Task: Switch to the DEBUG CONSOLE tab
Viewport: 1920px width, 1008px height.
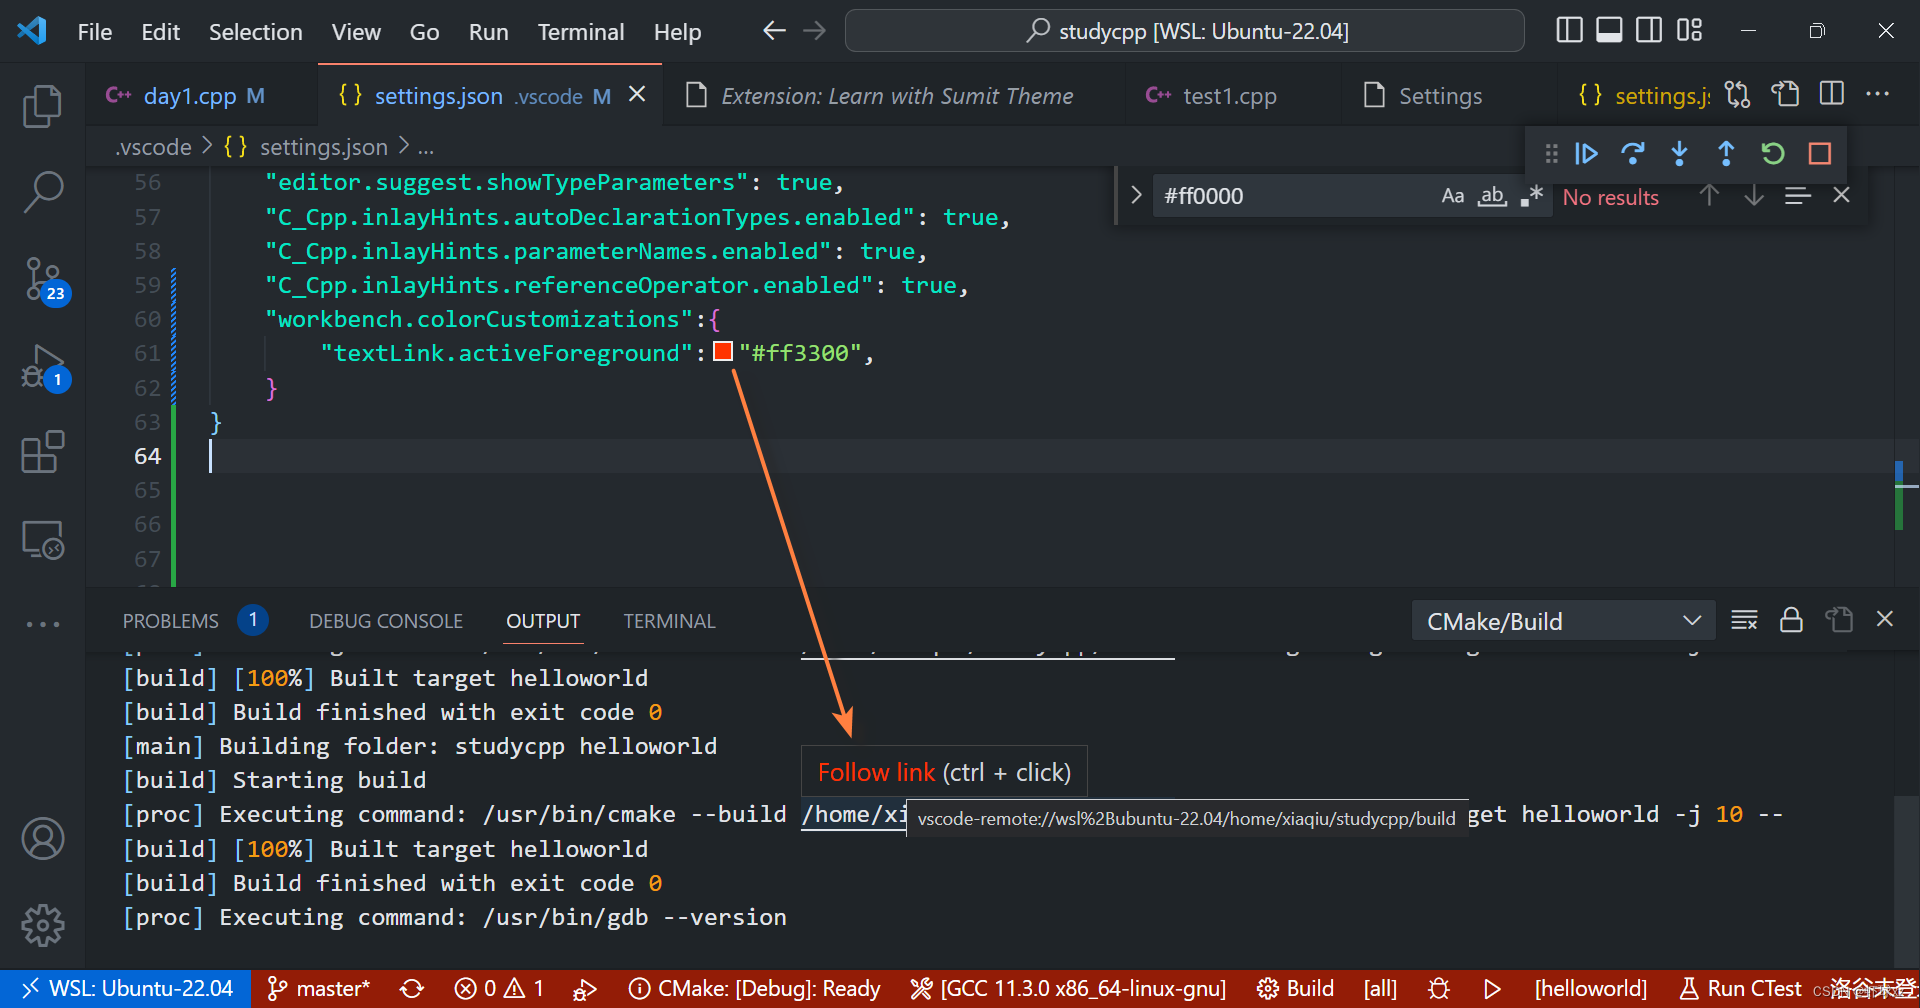Action: click(x=386, y=621)
